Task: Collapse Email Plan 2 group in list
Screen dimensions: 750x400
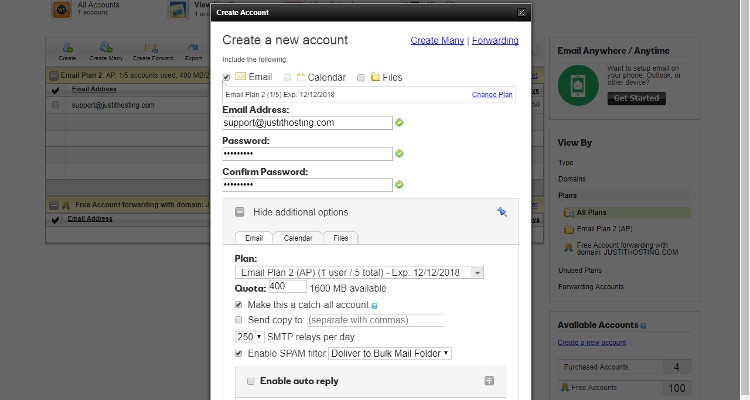Action: [x=54, y=75]
